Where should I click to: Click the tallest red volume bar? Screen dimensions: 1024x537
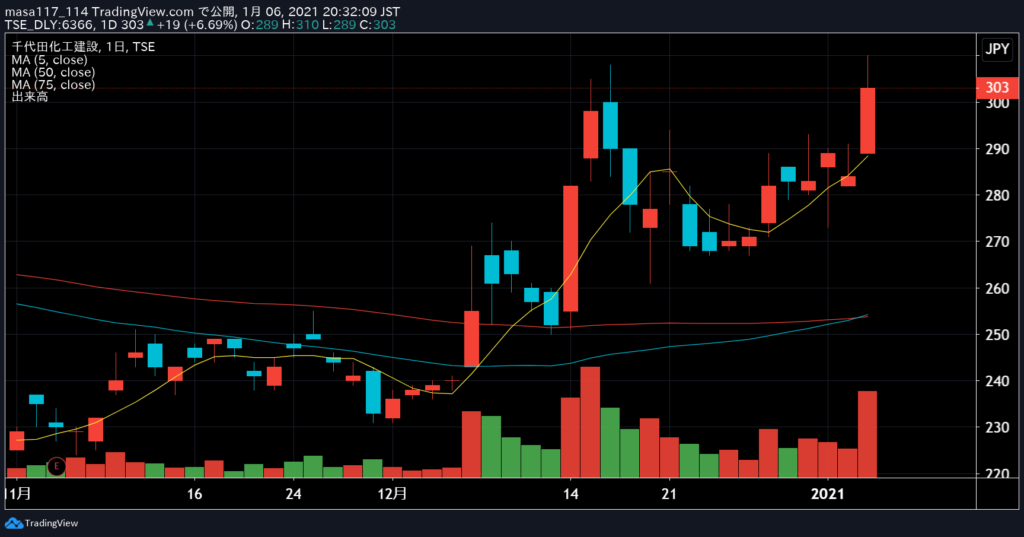point(590,422)
